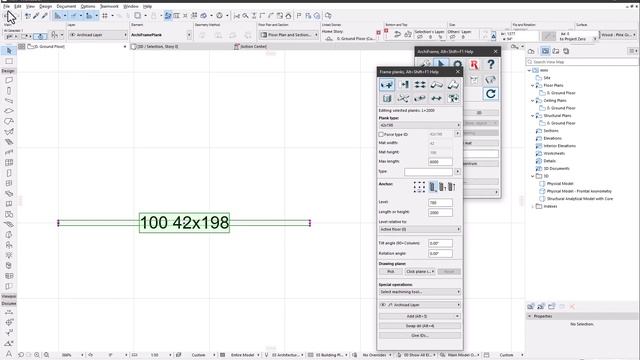Click the opposing arrows icon in Frame planks
This screenshot has width=640, height=360.
(420, 84)
